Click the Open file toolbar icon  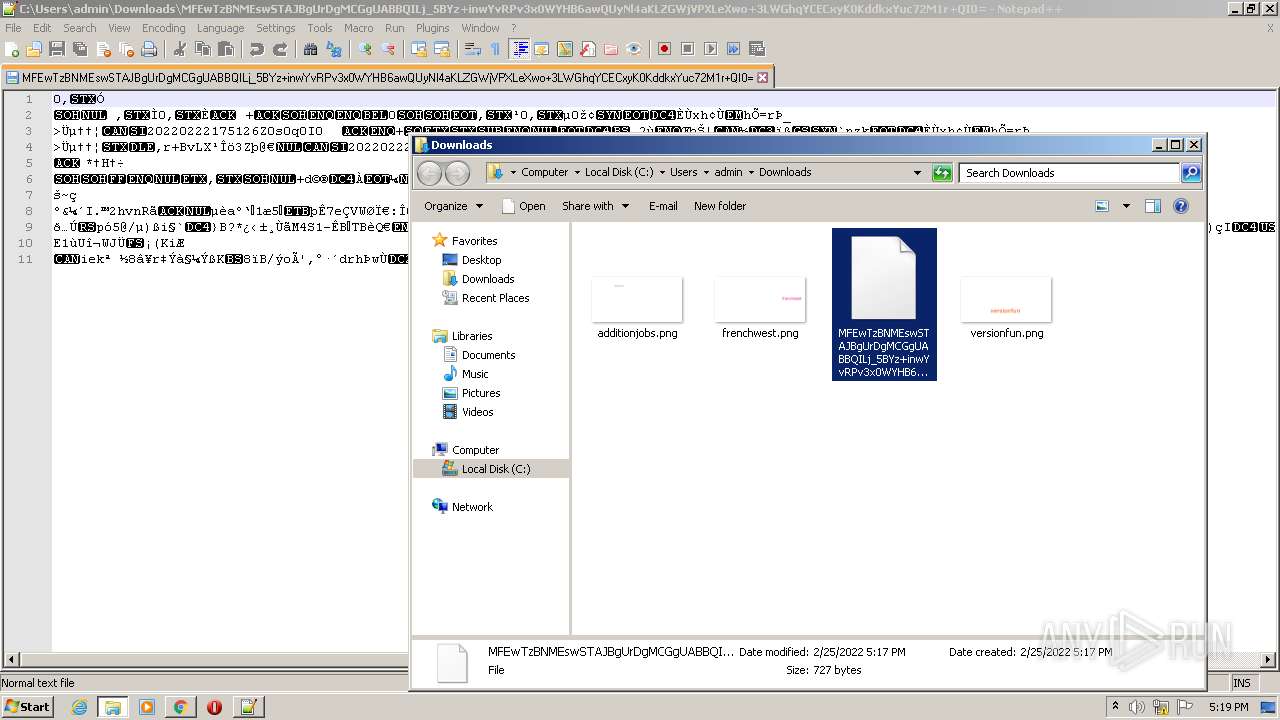[33, 49]
